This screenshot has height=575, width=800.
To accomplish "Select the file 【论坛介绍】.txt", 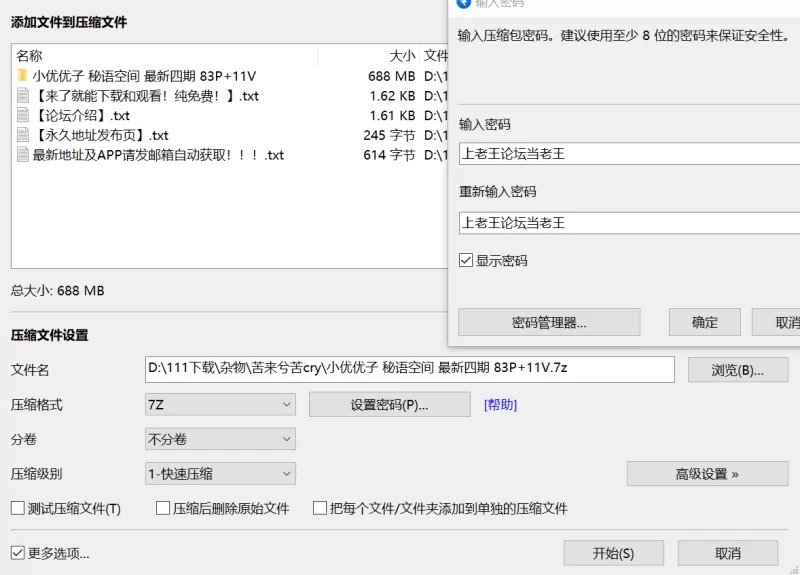I will point(230,115).
